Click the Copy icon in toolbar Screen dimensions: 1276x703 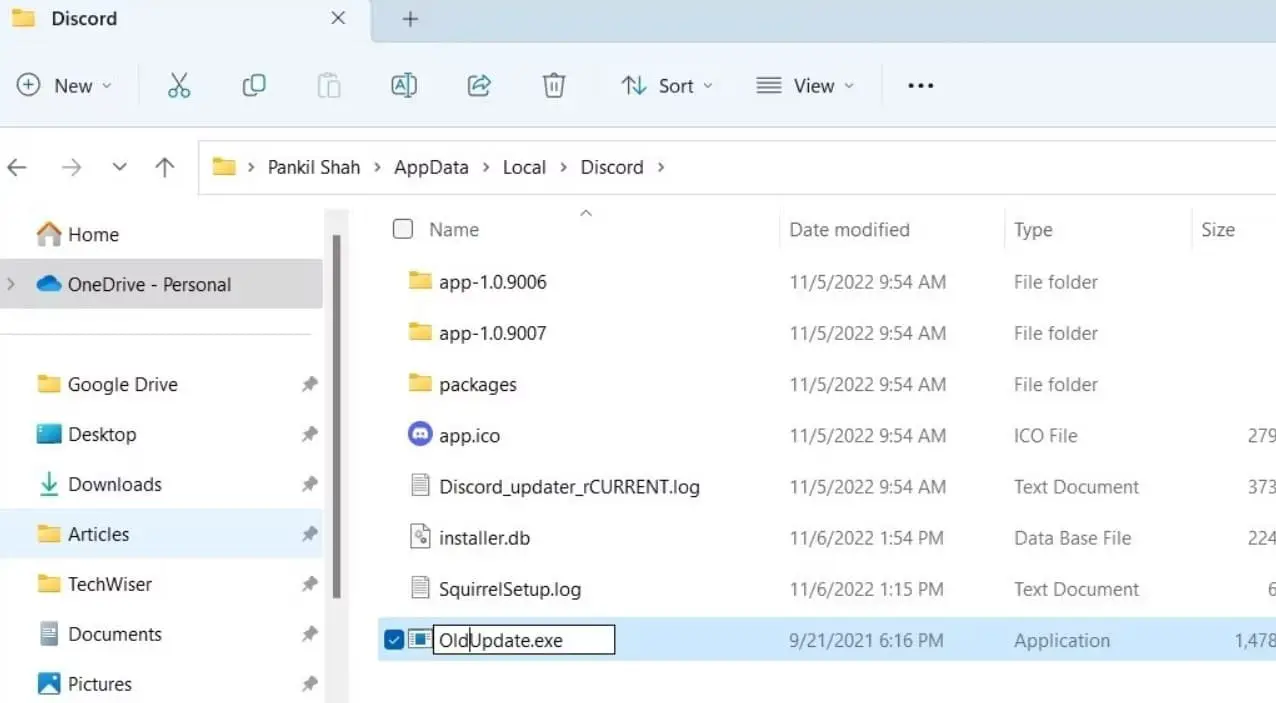[x=254, y=86]
